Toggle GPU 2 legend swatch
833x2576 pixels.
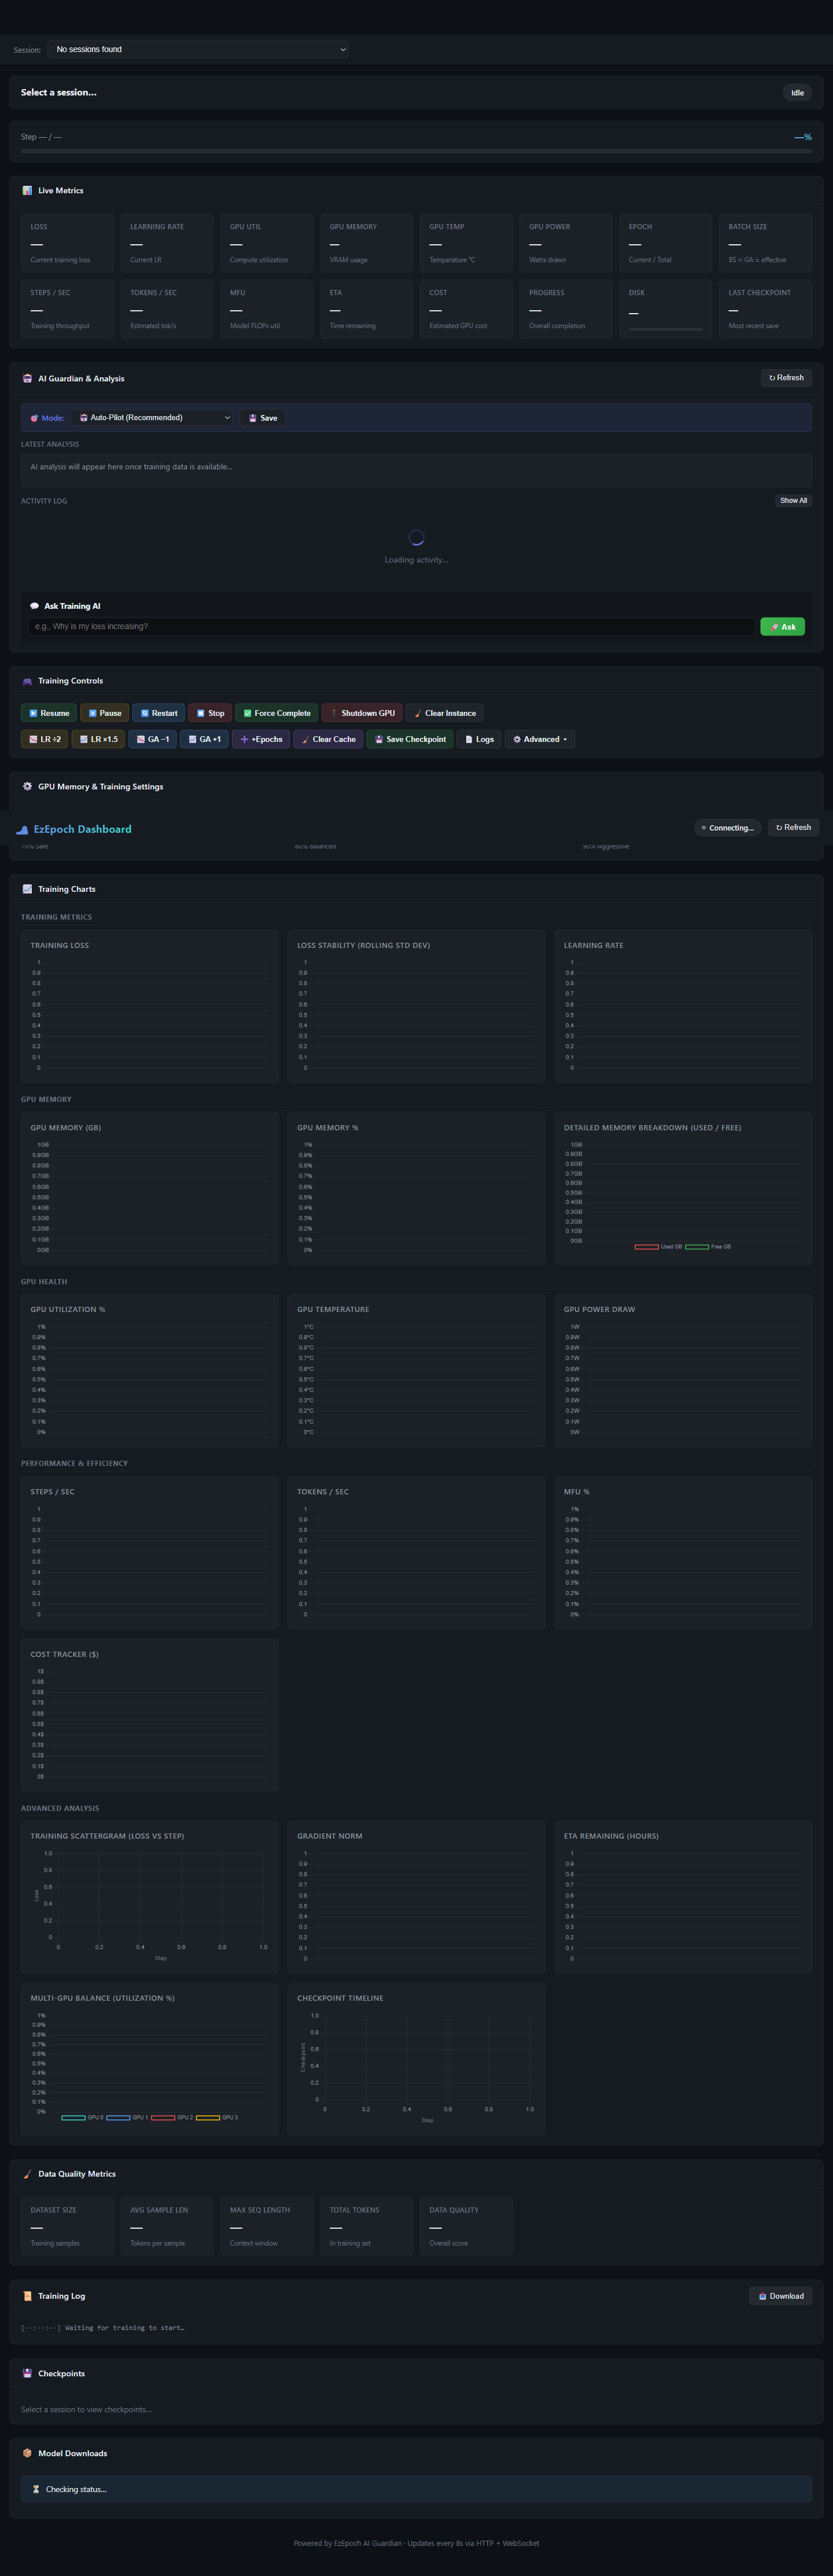tap(163, 2117)
